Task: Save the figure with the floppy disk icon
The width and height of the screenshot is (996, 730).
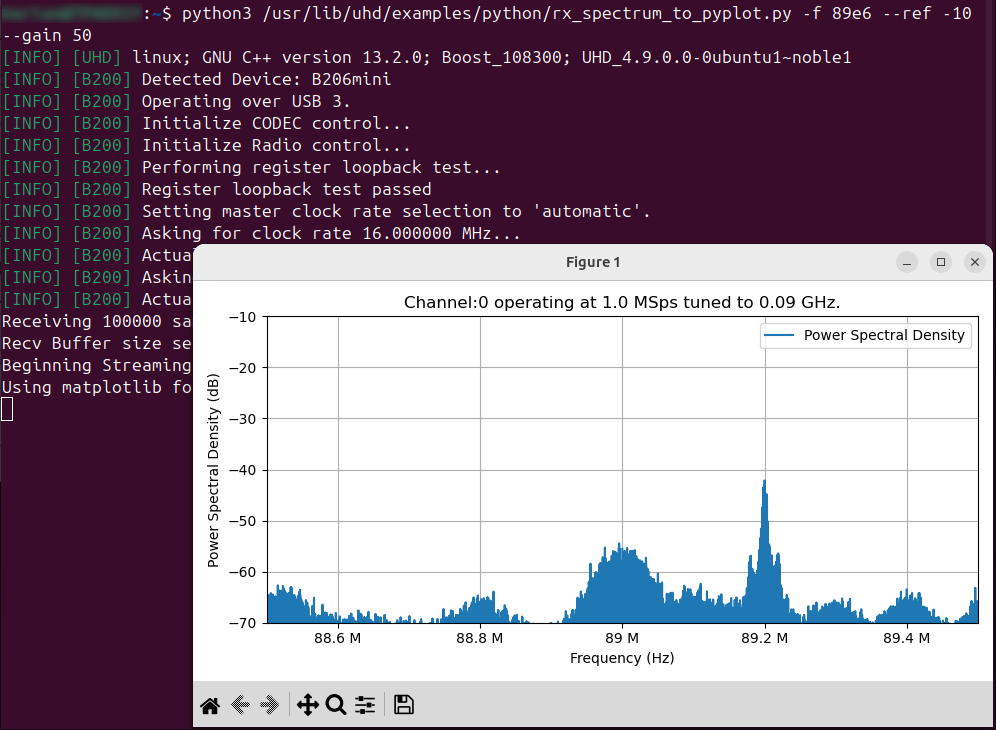Action: (404, 705)
